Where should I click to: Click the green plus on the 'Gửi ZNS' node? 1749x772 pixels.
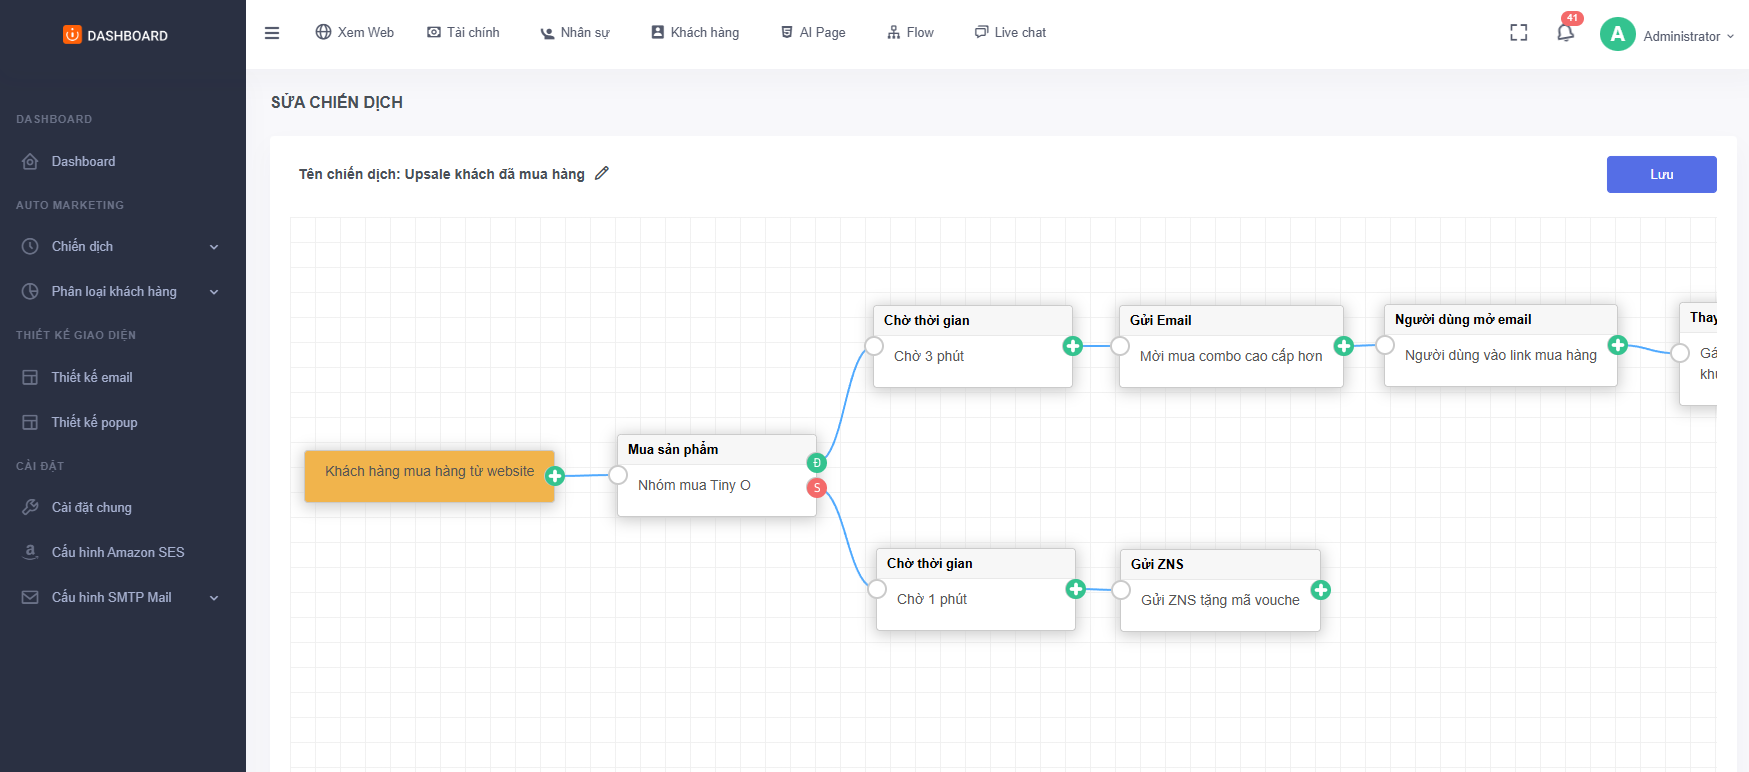point(1320,590)
